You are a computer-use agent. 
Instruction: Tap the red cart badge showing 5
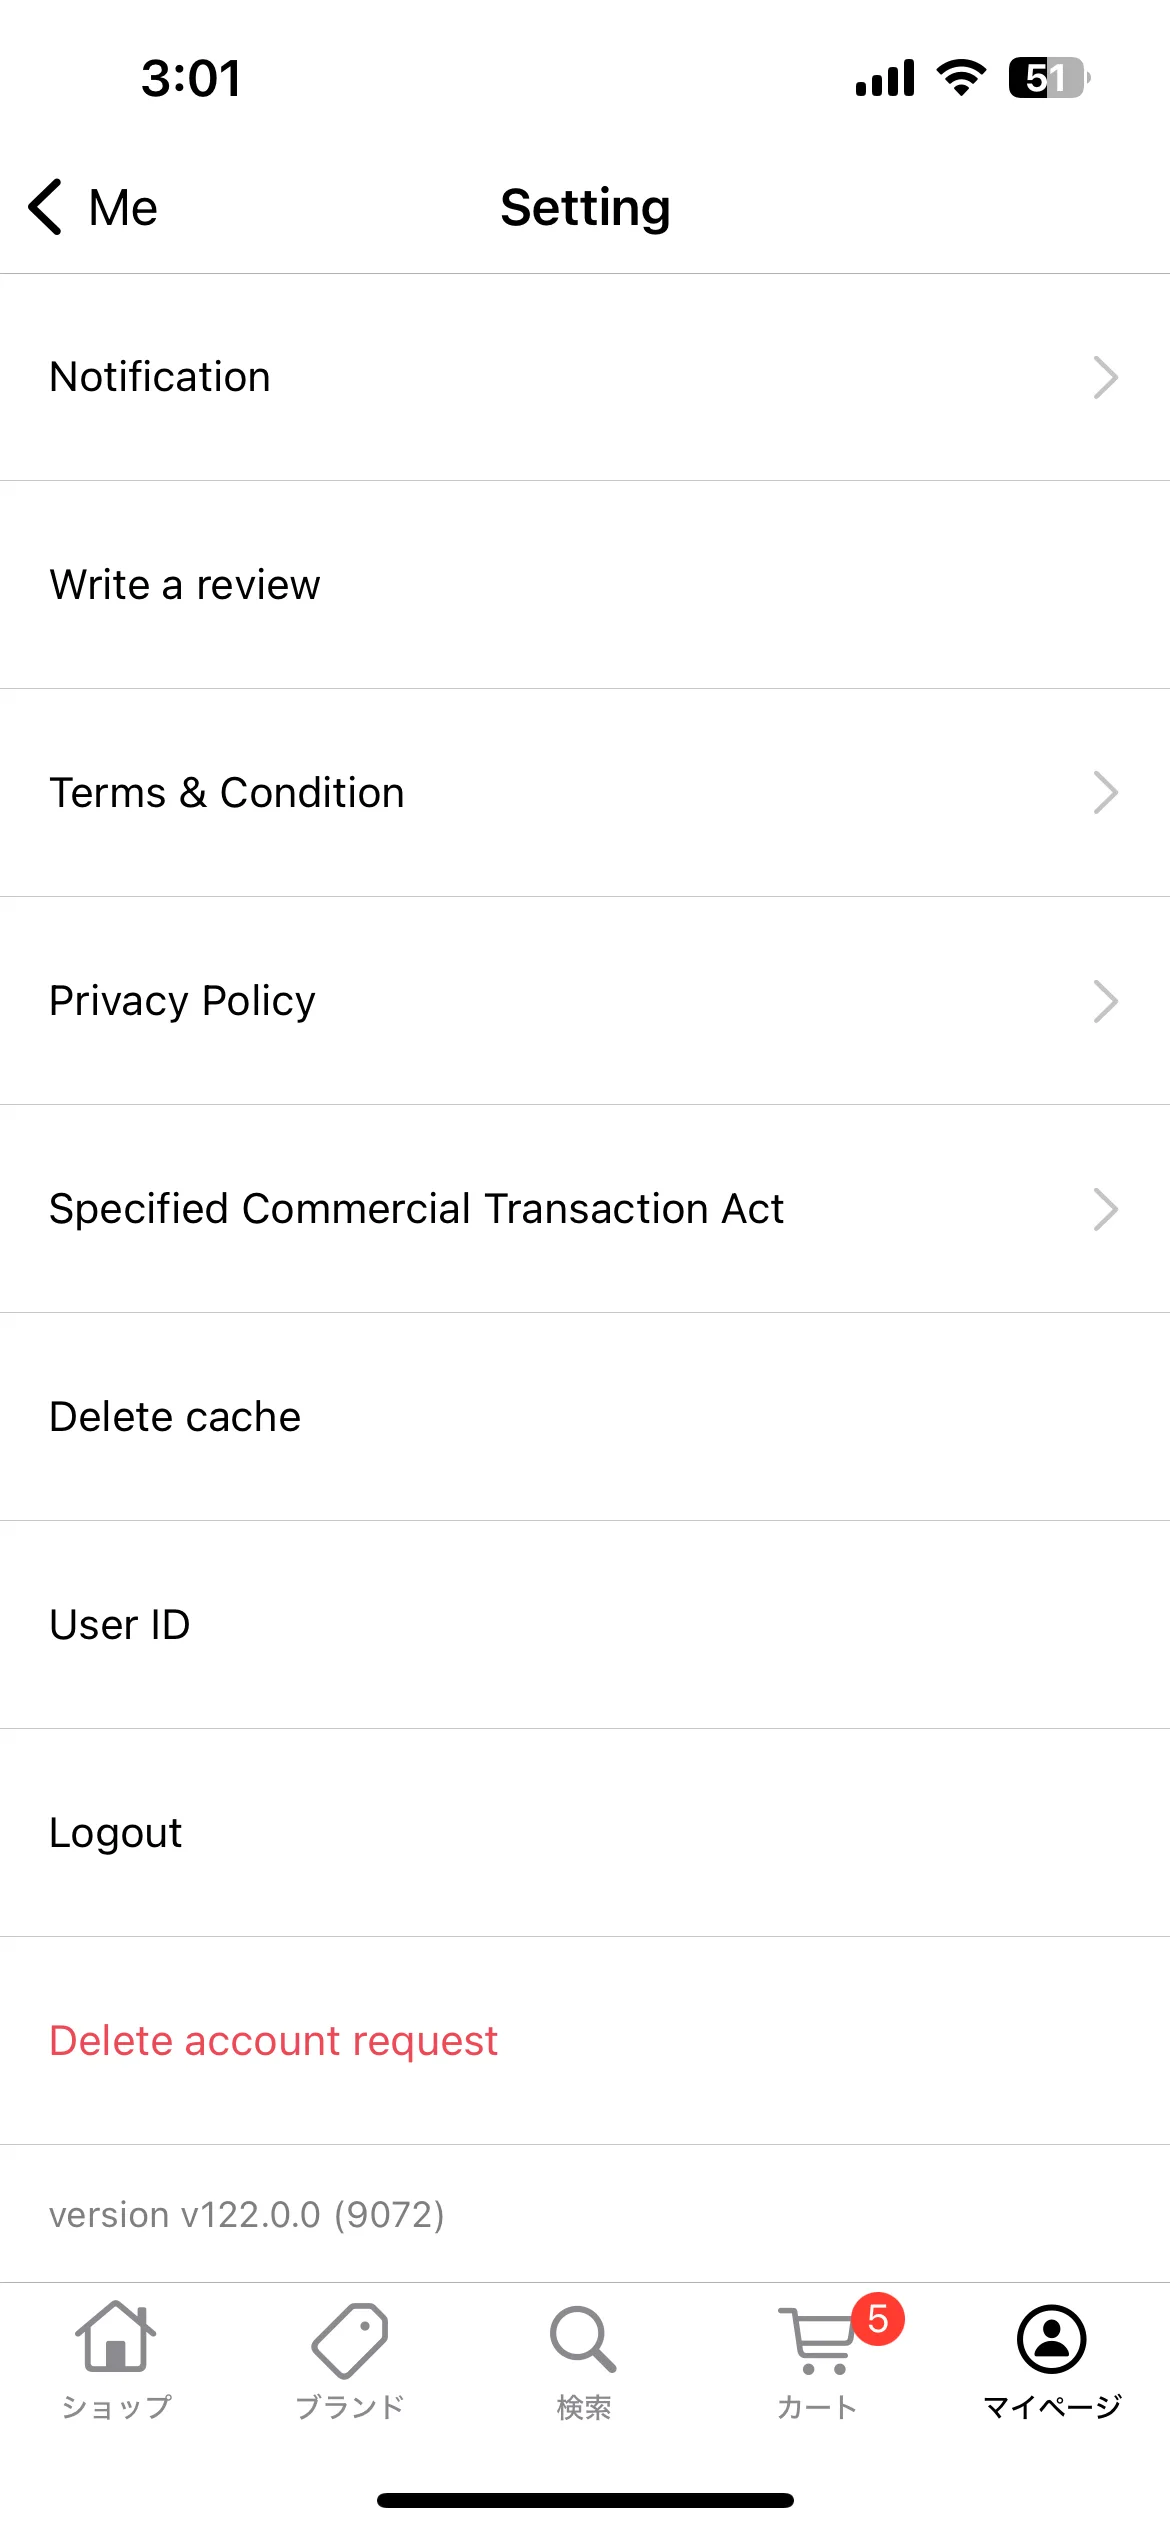click(878, 2319)
